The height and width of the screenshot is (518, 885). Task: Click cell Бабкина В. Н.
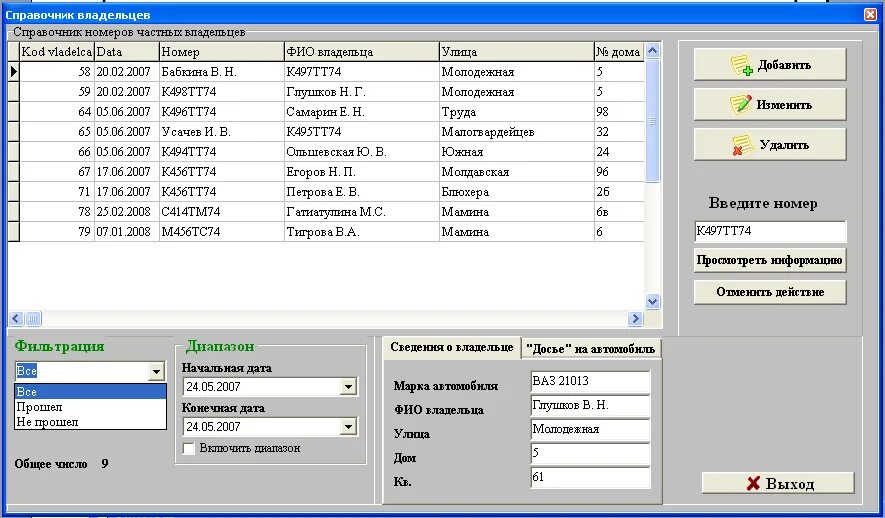[222, 72]
